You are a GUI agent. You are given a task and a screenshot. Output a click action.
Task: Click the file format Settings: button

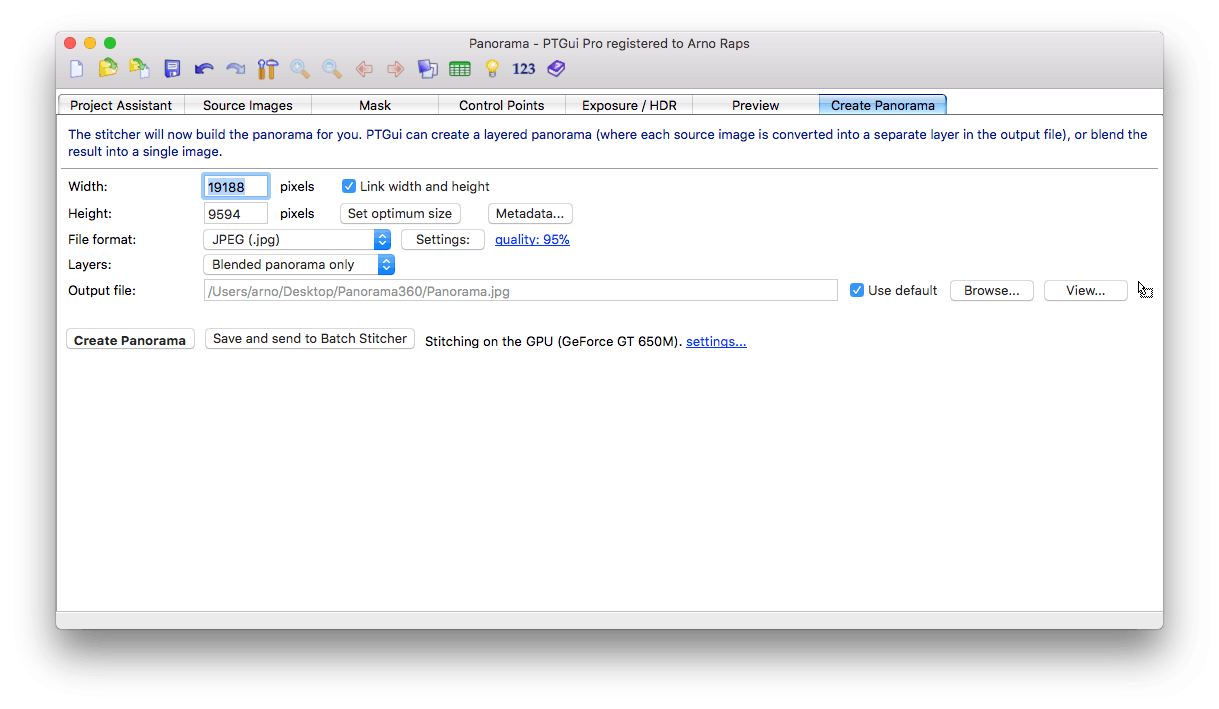coord(443,240)
